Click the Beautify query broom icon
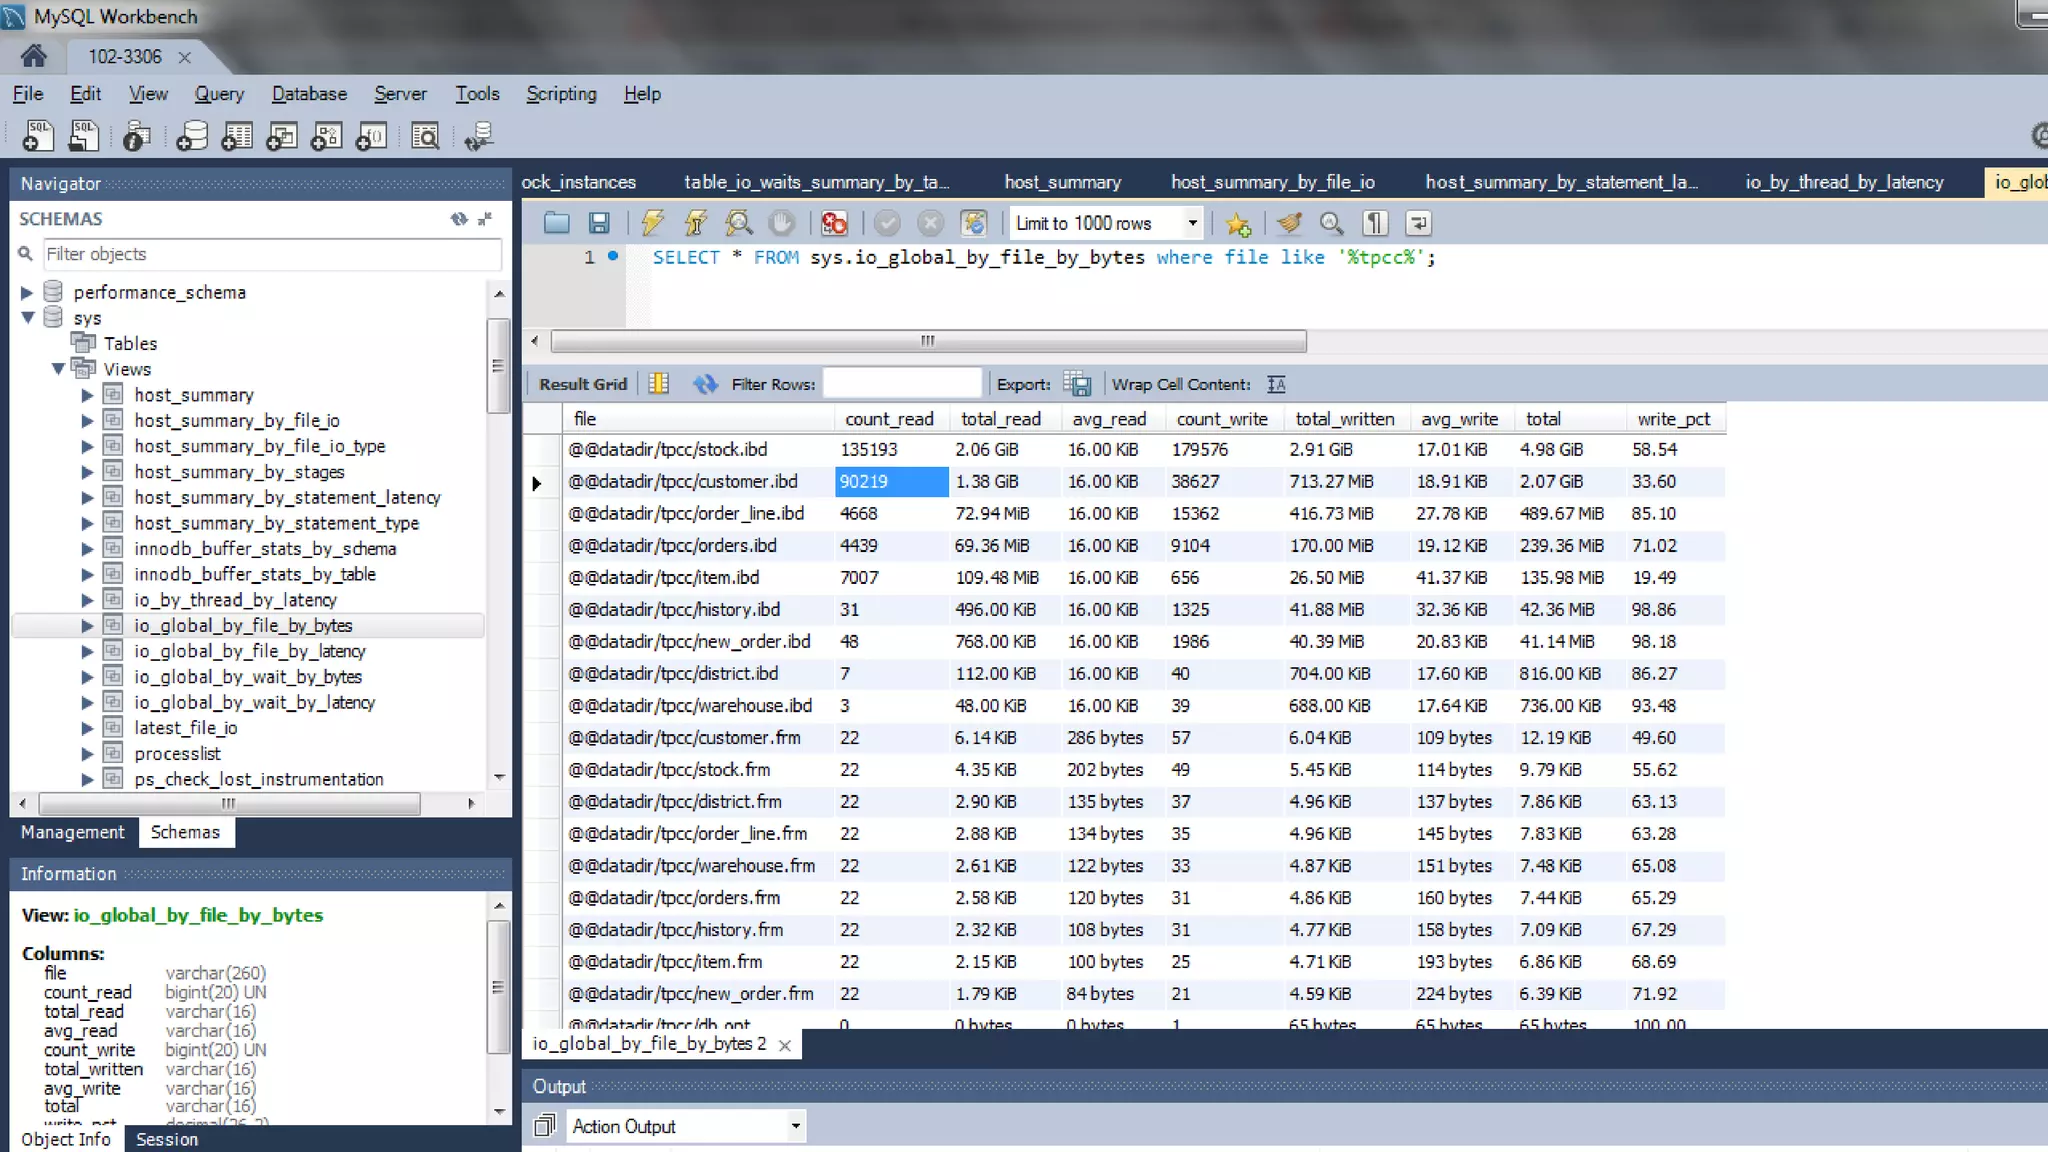 click(x=1289, y=223)
